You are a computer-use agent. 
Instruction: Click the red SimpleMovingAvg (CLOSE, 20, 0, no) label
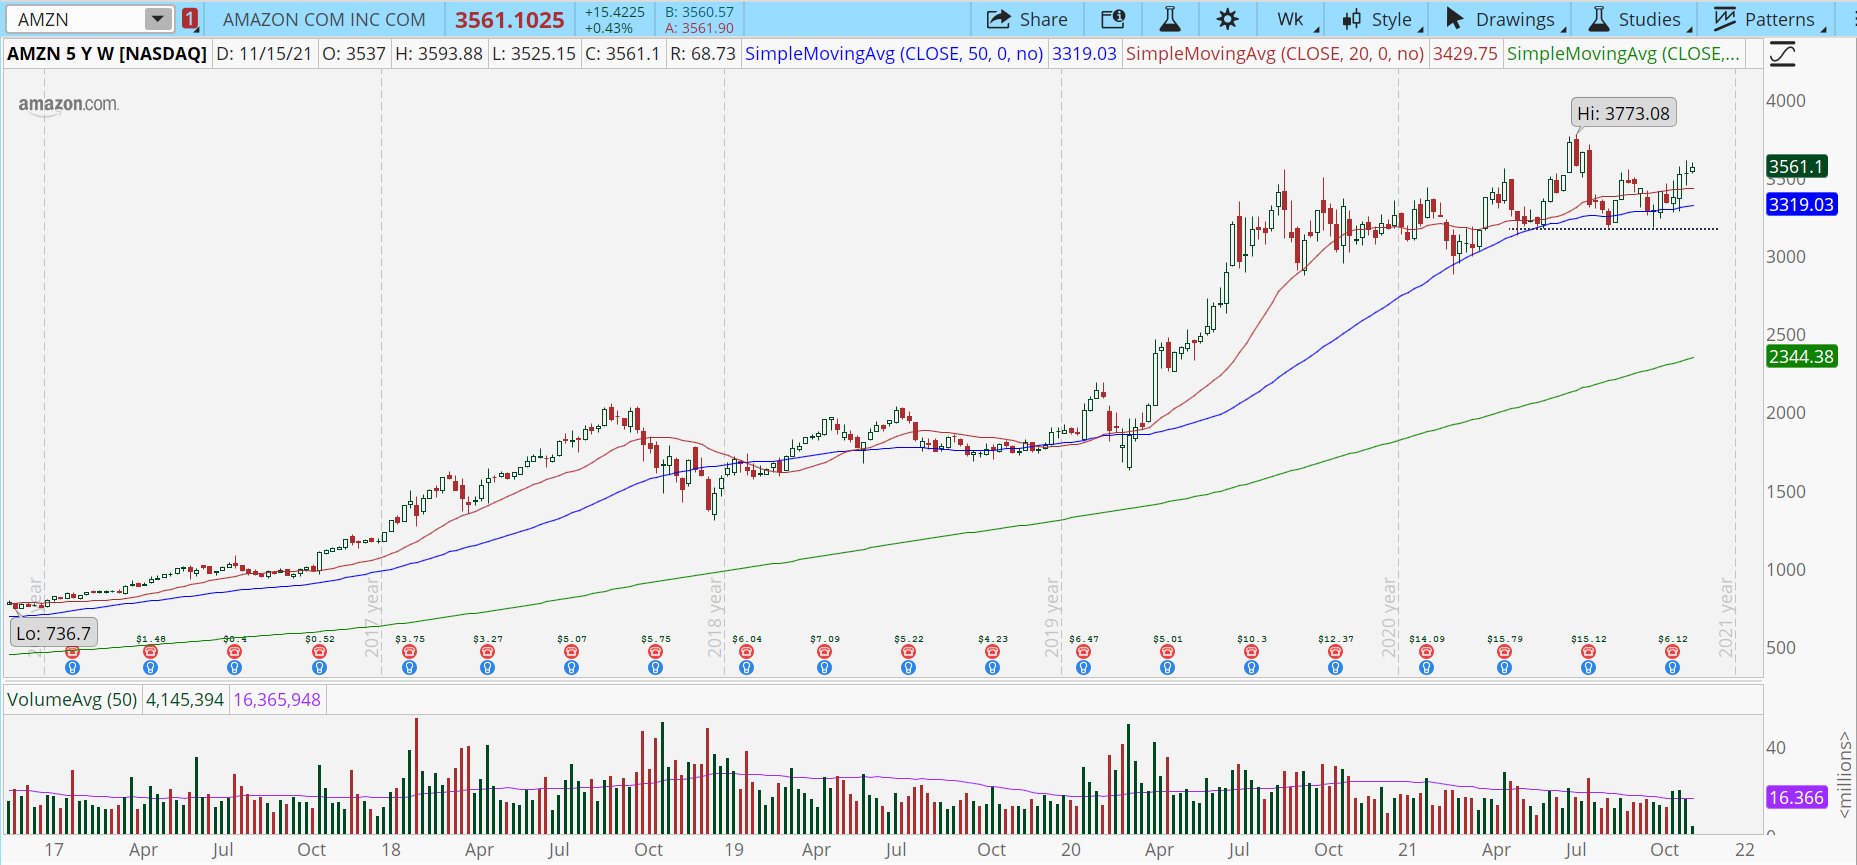point(1275,54)
